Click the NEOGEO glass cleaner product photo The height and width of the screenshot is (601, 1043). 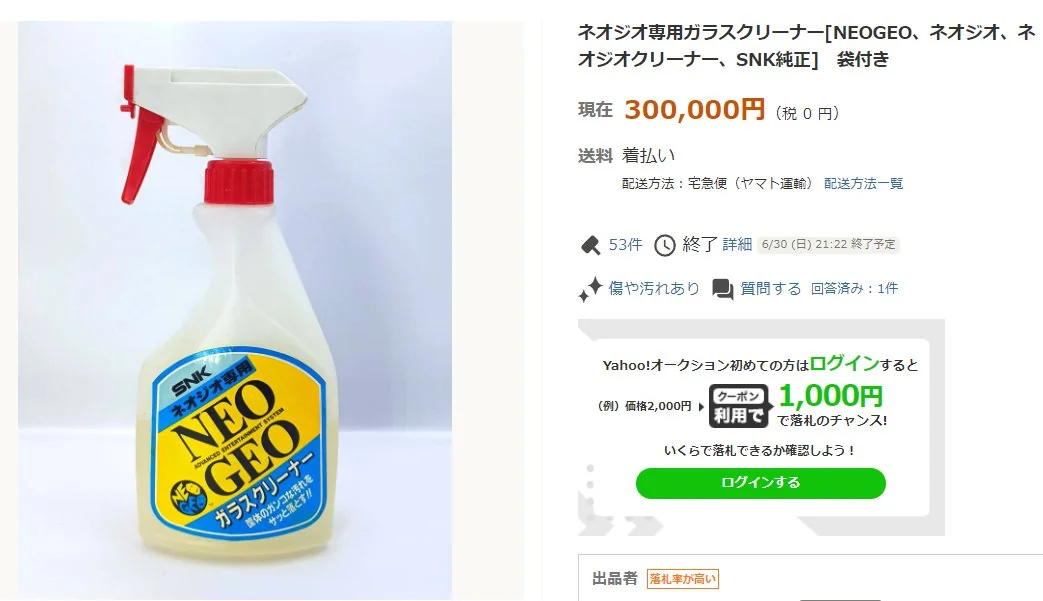(x=235, y=310)
